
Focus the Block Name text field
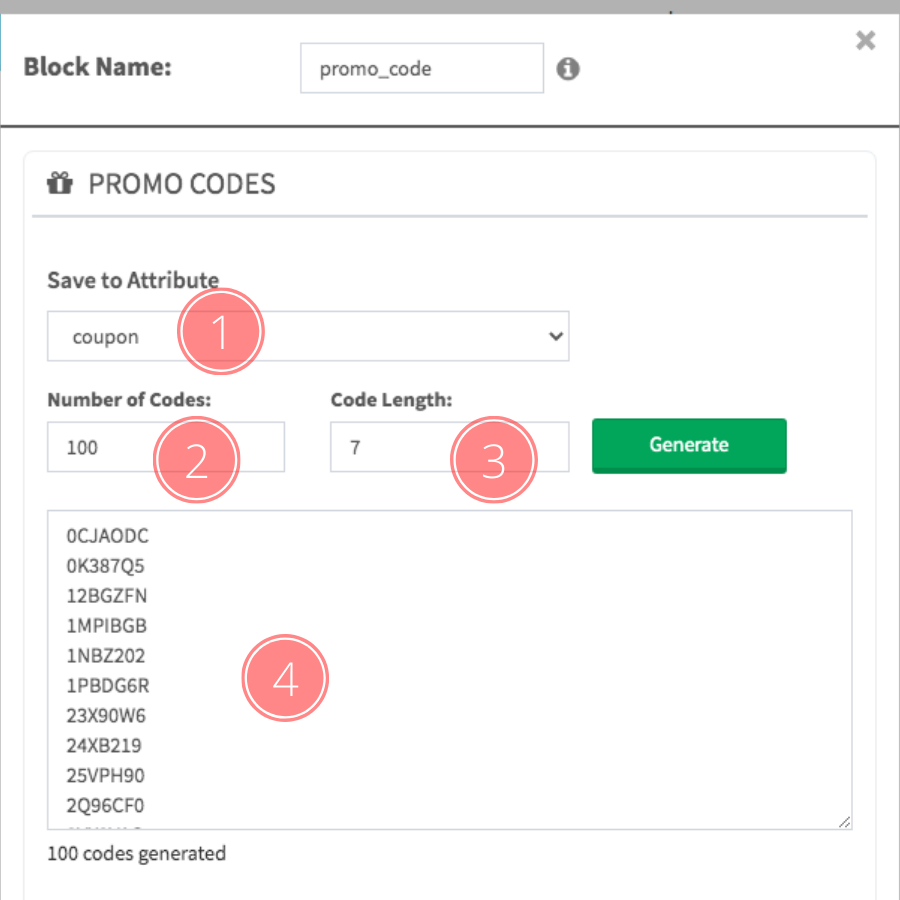tap(421, 69)
